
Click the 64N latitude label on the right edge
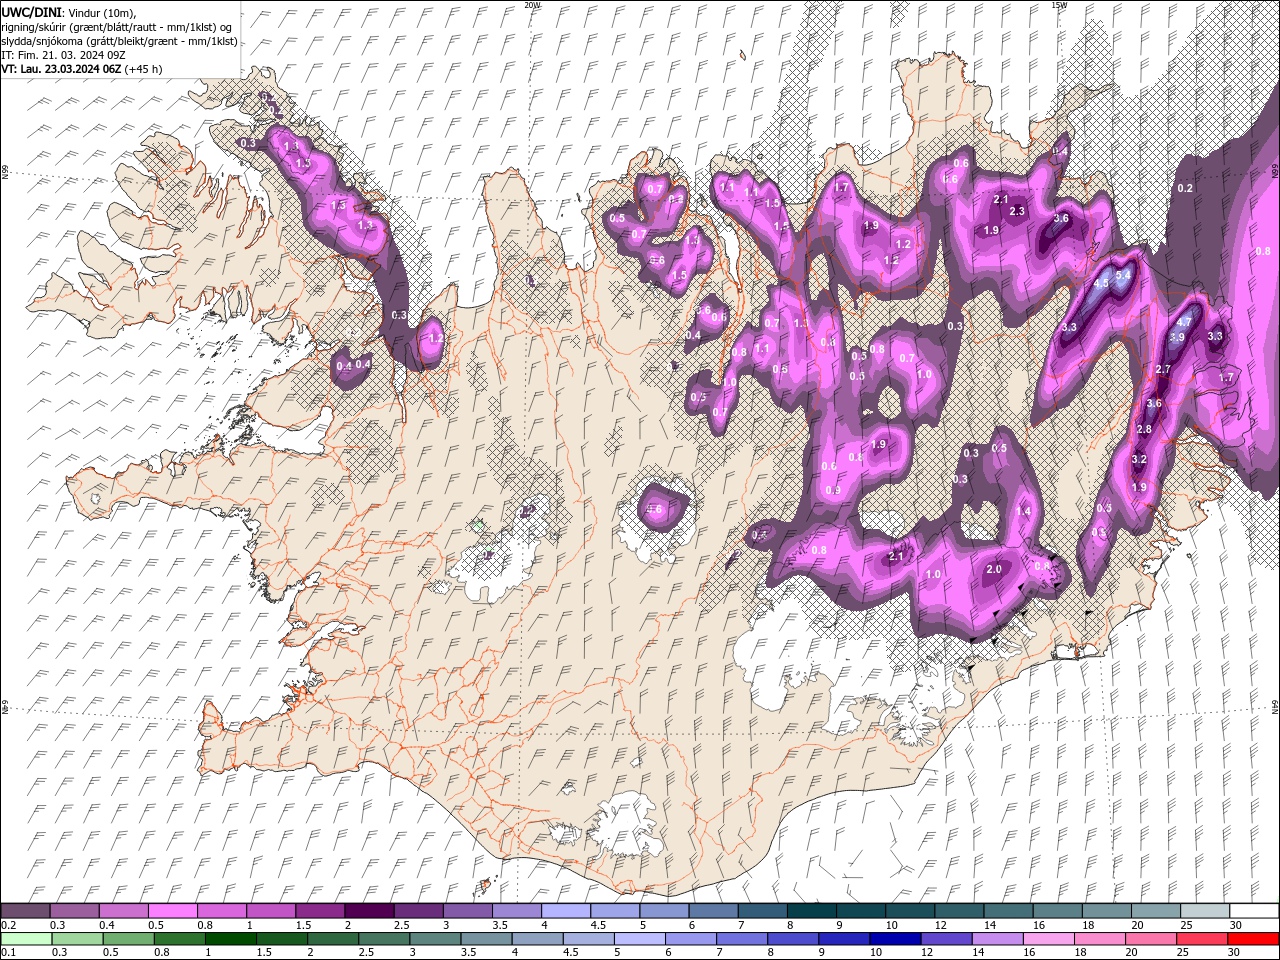pyautogui.click(x=1275, y=706)
